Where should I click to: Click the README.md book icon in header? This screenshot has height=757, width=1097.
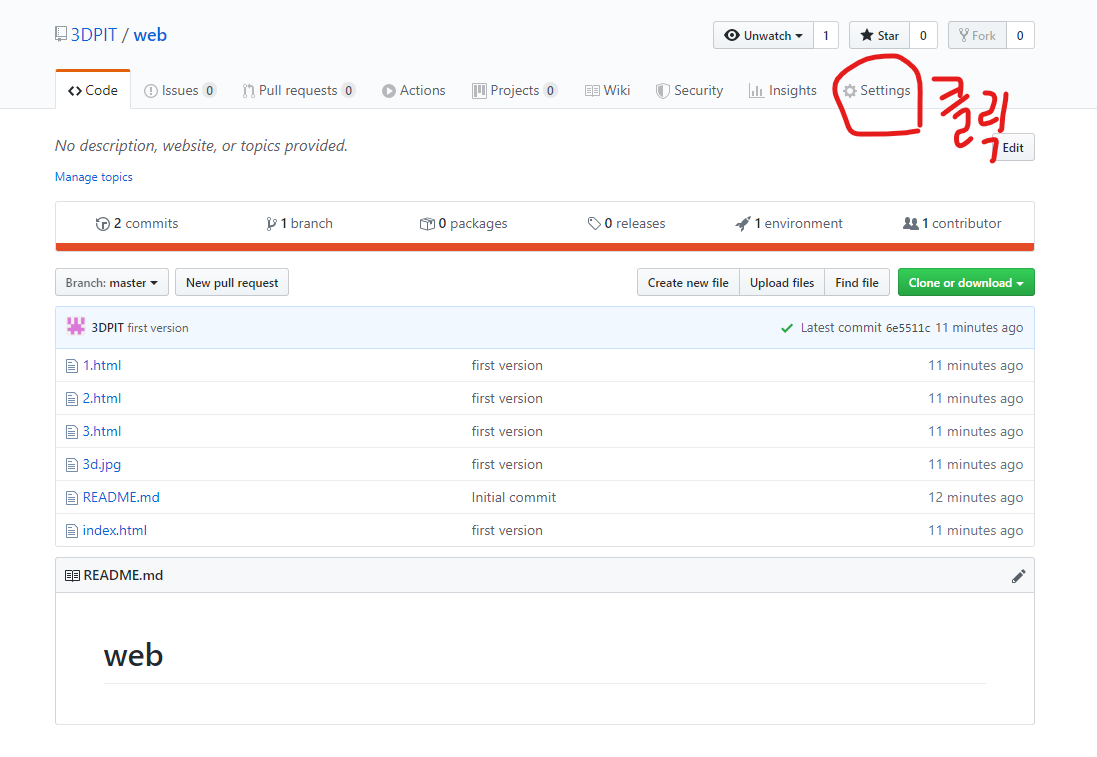[x=72, y=575]
